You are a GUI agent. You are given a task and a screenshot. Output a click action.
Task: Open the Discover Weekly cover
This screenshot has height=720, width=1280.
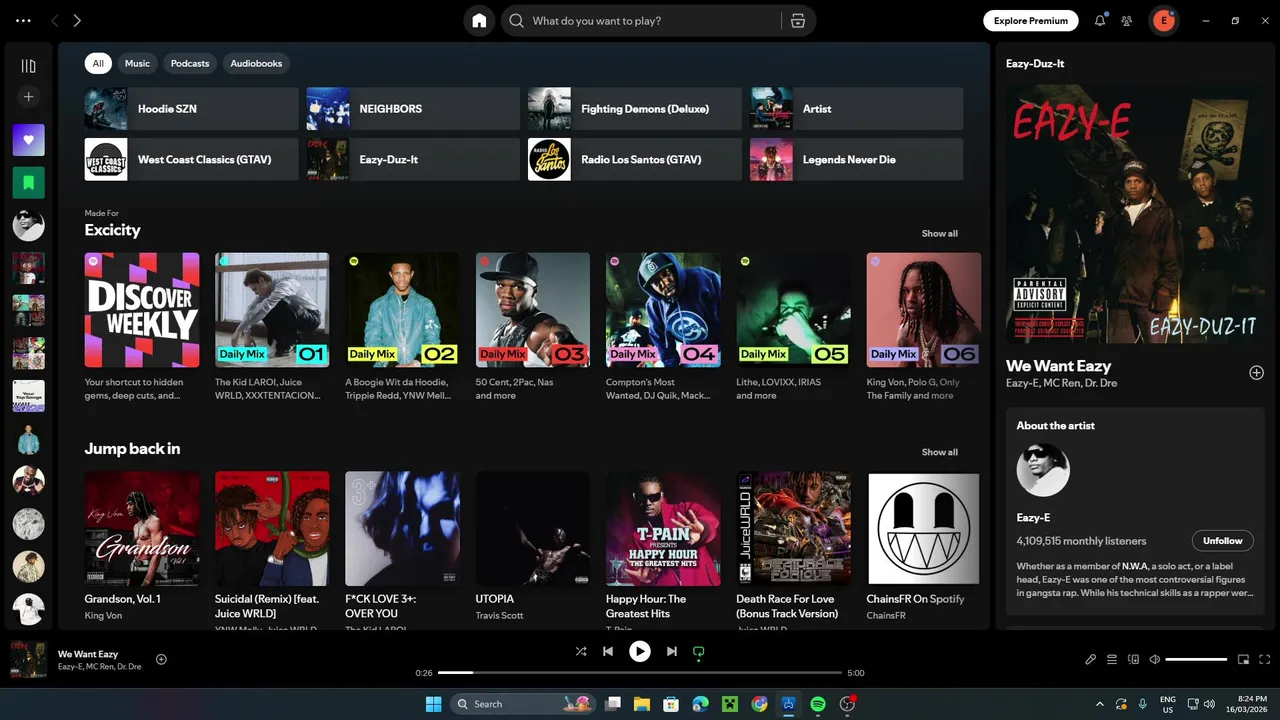pos(142,310)
